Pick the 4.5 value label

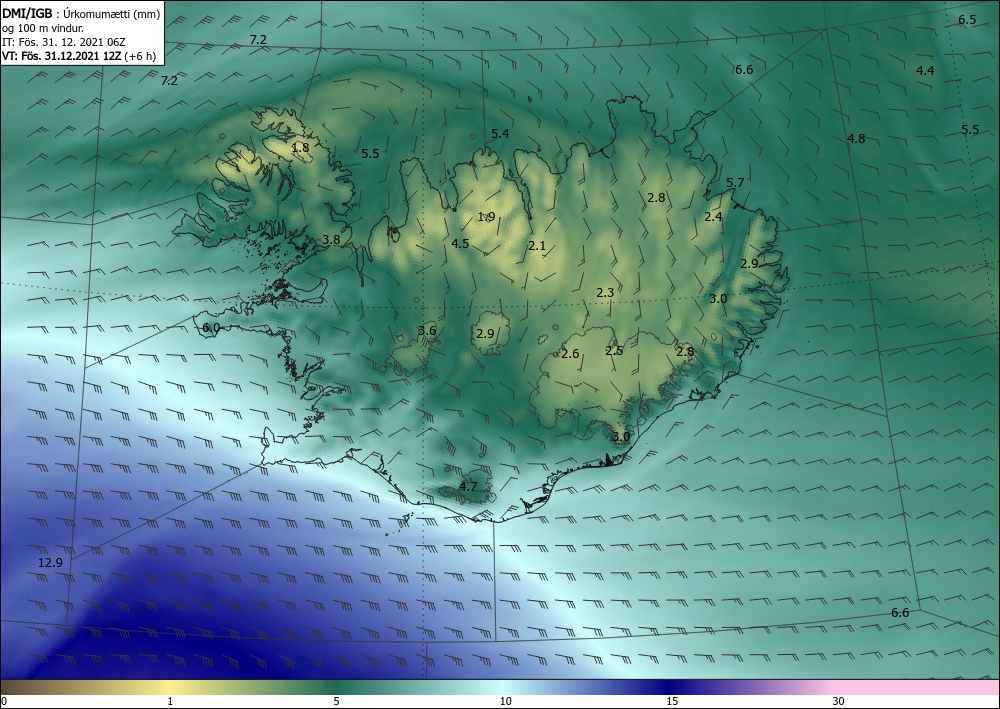pos(460,244)
